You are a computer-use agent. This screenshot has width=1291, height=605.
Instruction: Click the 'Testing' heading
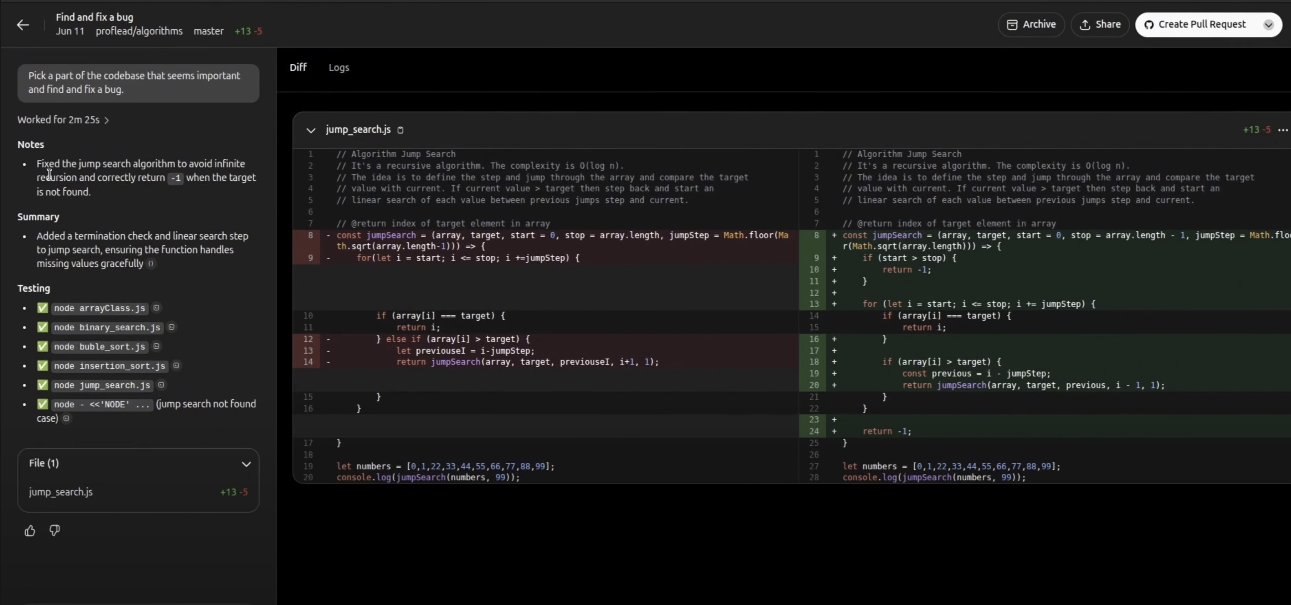34,289
